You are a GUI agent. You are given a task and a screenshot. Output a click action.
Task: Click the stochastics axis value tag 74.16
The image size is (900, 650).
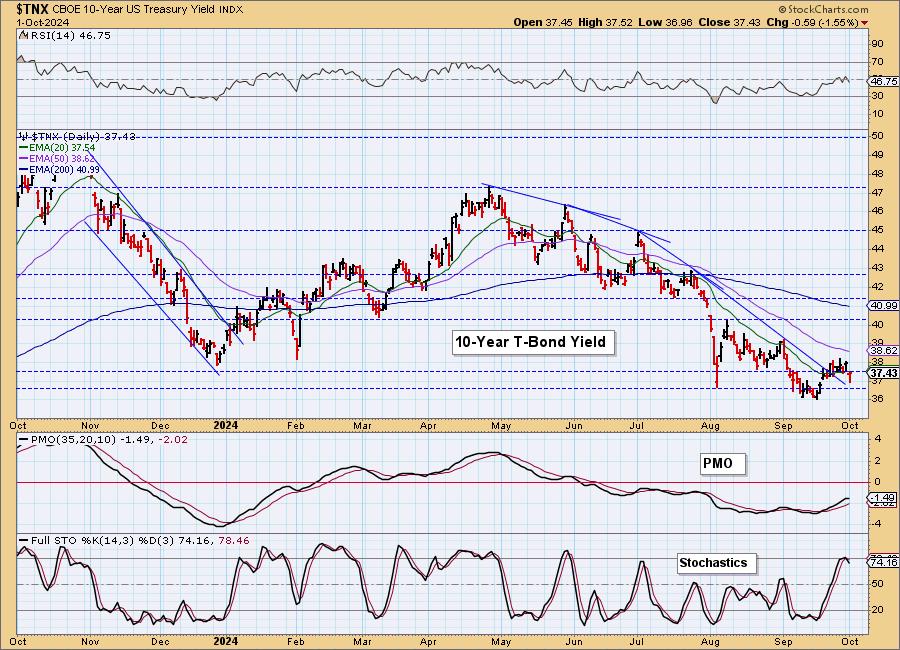click(x=884, y=563)
